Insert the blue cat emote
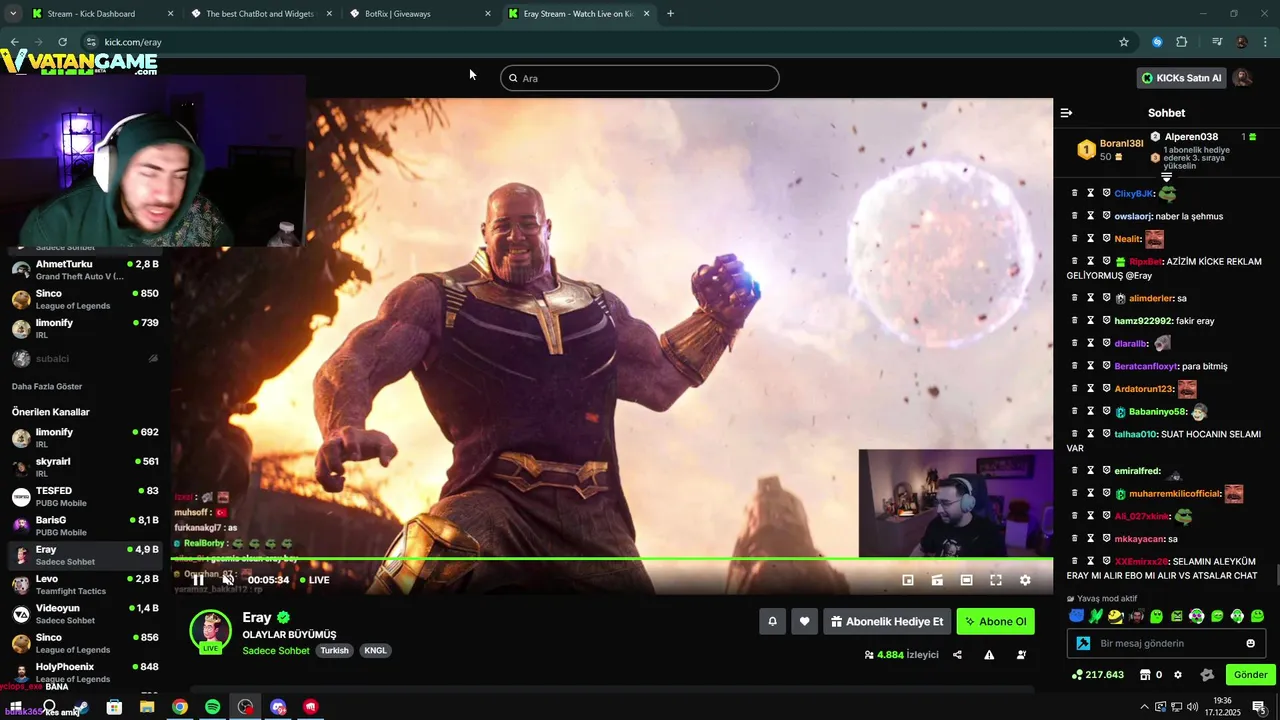The width and height of the screenshot is (1280, 720). (x=1076, y=616)
